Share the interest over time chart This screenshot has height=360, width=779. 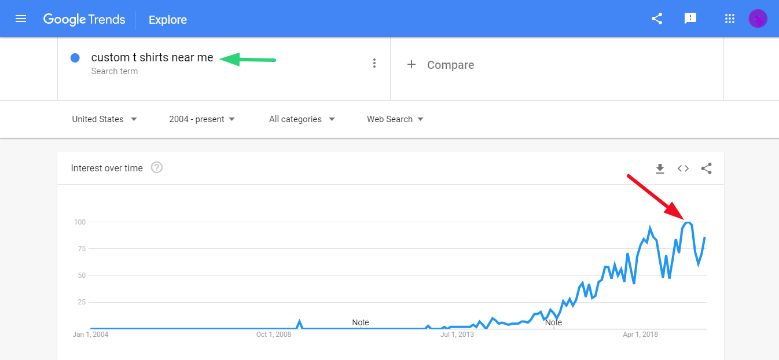(706, 168)
